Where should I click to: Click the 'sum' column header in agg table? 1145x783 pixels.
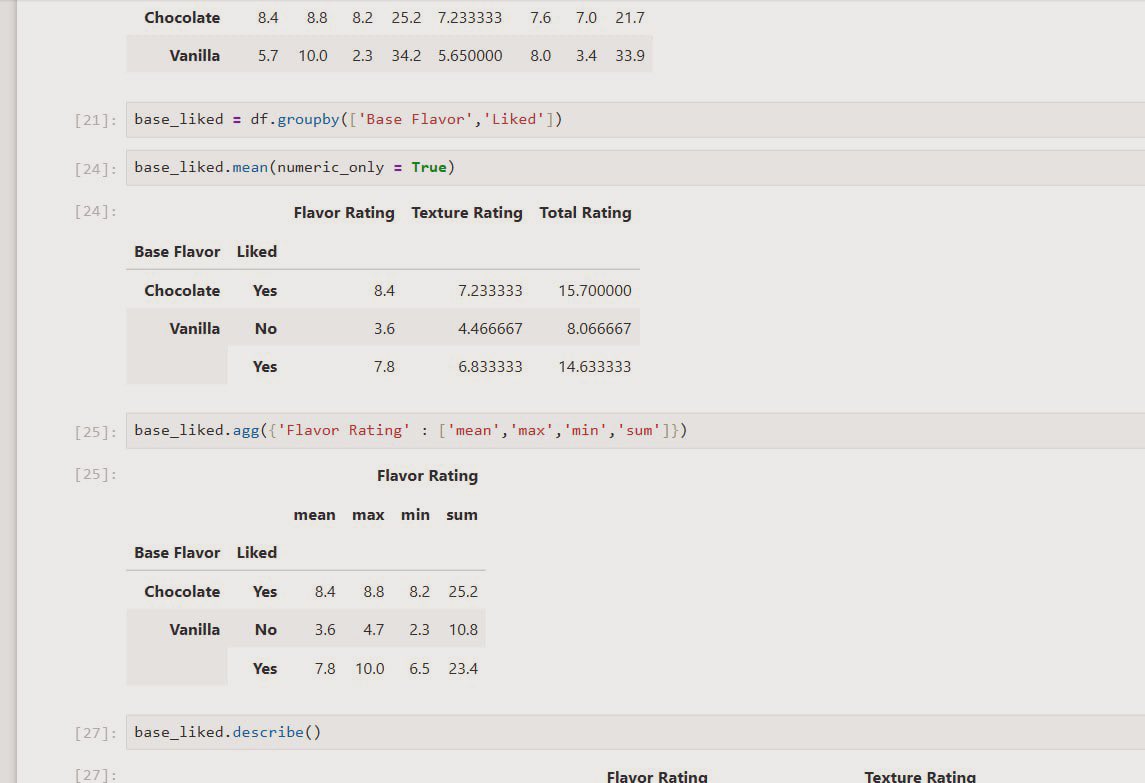point(462,515)
